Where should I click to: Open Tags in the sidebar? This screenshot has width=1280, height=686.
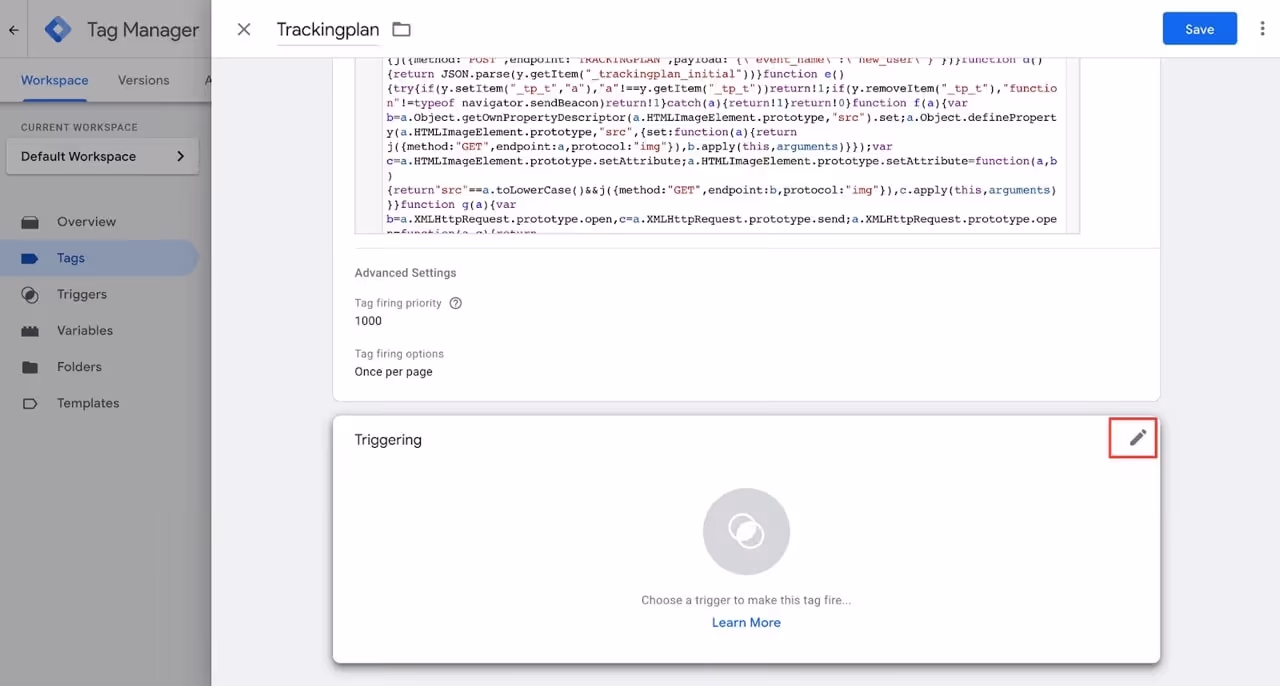(100, 258)
